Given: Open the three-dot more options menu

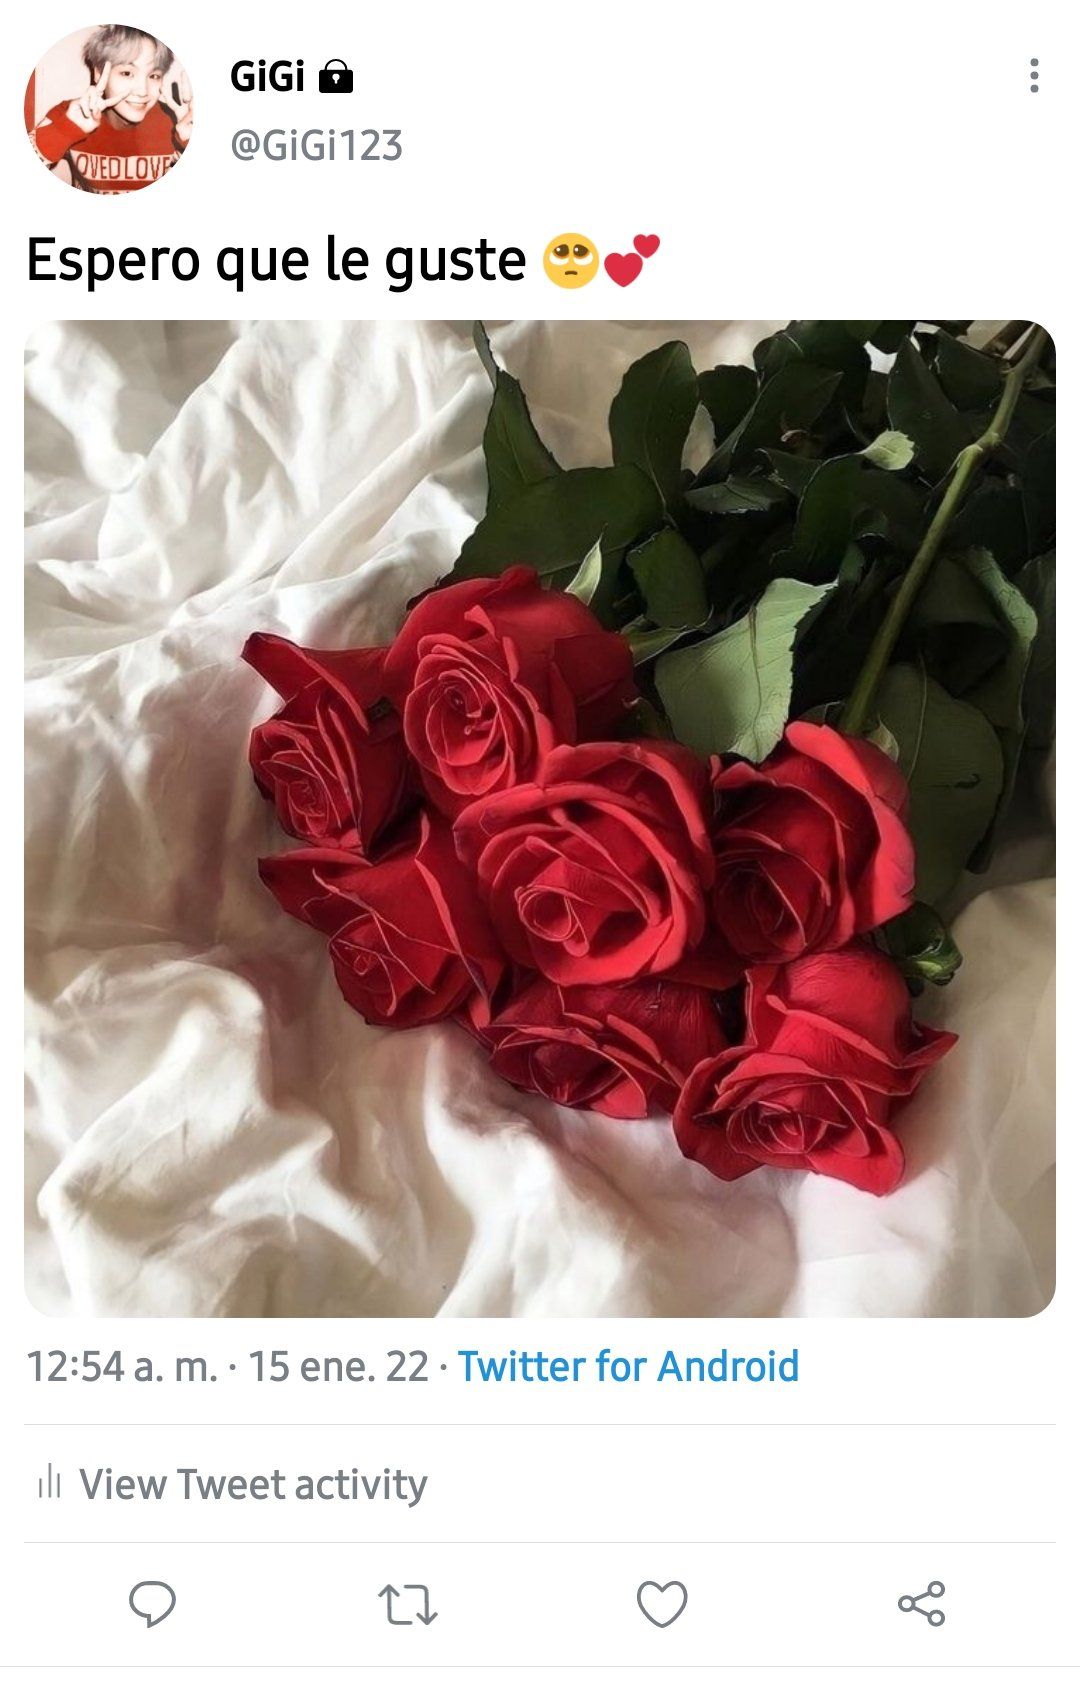Looking at the screenshot, I should coord(1034,76).
